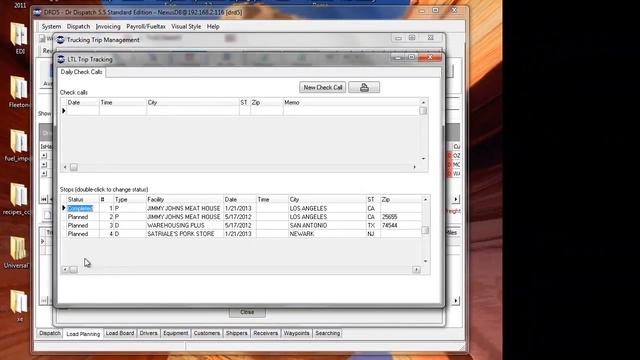Screen dimensions: 640x360
Task: Switch to the Equipment bottom tab
Action: click(x=176, y=333)
